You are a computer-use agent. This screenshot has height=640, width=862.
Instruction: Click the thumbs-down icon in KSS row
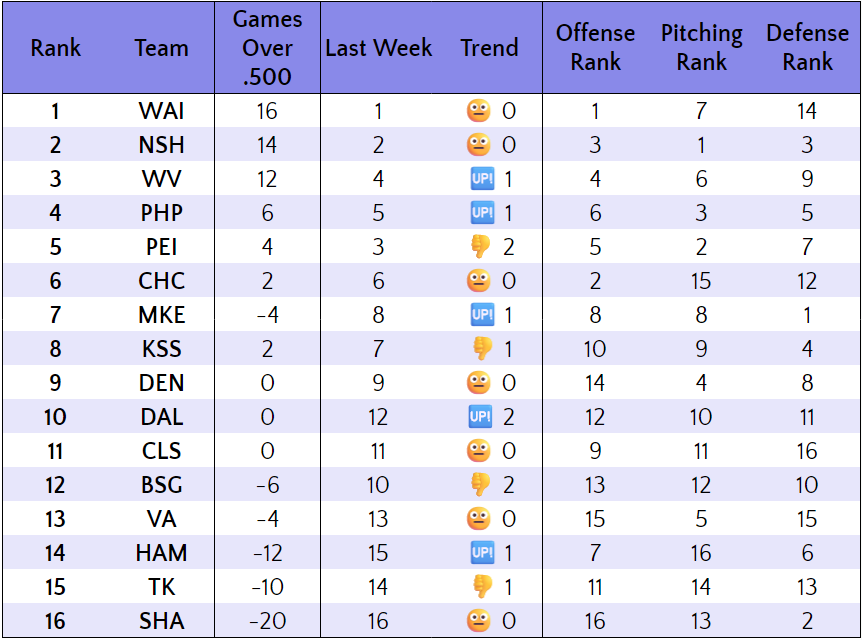point(481,349)
